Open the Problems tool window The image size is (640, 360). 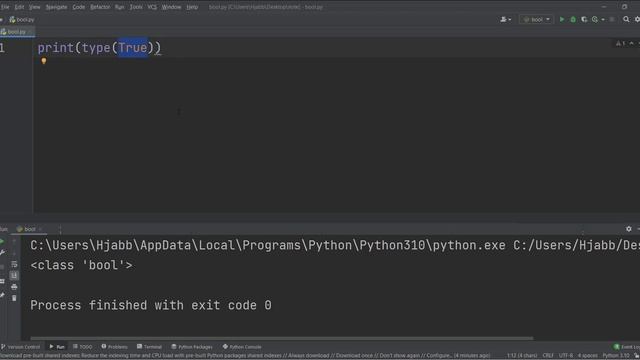tap(115, 347)
